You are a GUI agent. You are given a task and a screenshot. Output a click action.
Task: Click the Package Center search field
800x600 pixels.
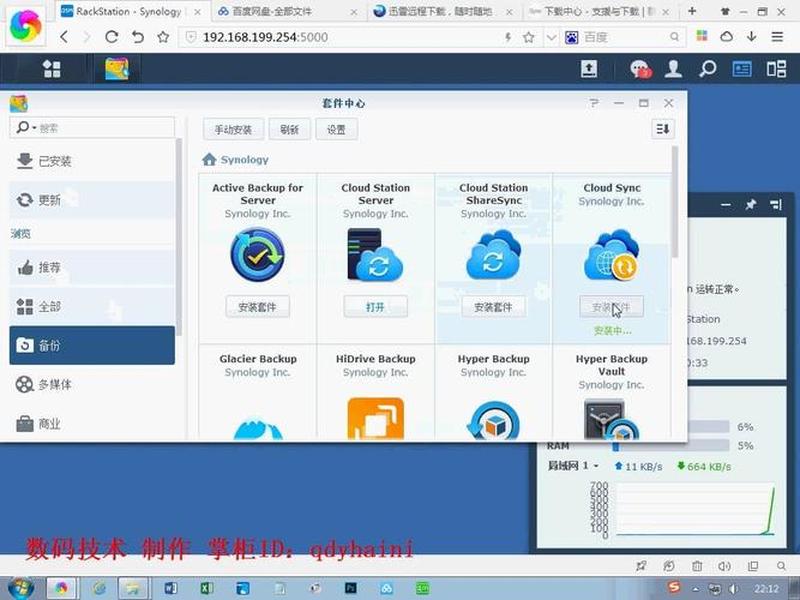92,128
